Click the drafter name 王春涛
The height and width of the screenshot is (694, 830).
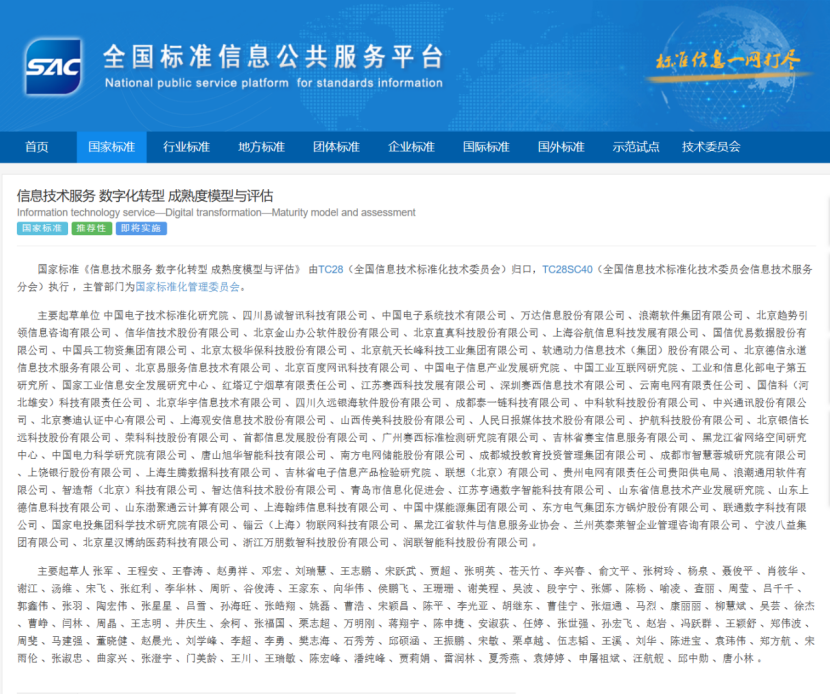(x=187, y=571)
